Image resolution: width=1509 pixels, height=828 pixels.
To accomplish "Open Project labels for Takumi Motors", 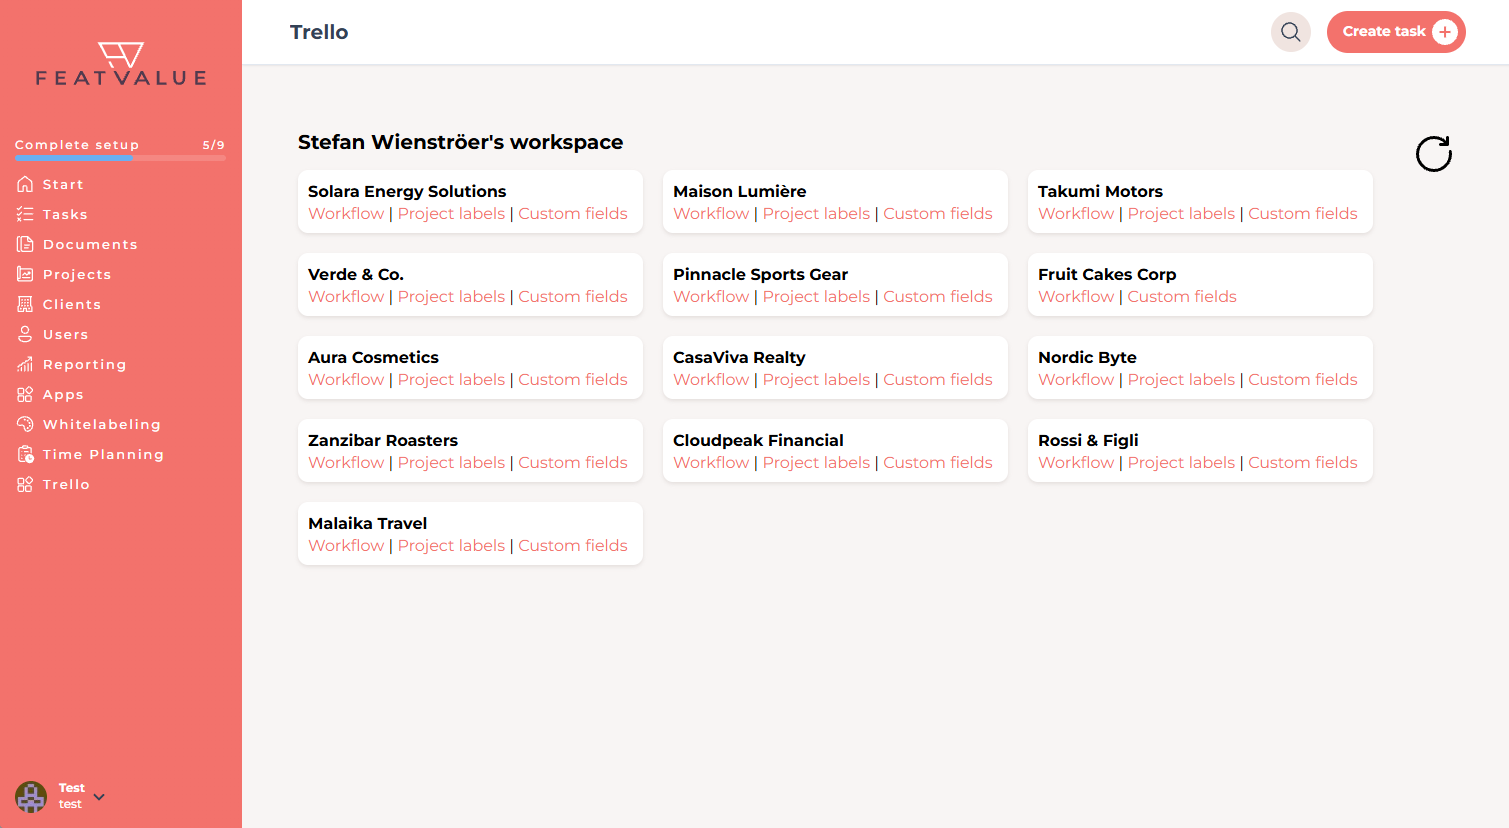I will (1181, 213).
